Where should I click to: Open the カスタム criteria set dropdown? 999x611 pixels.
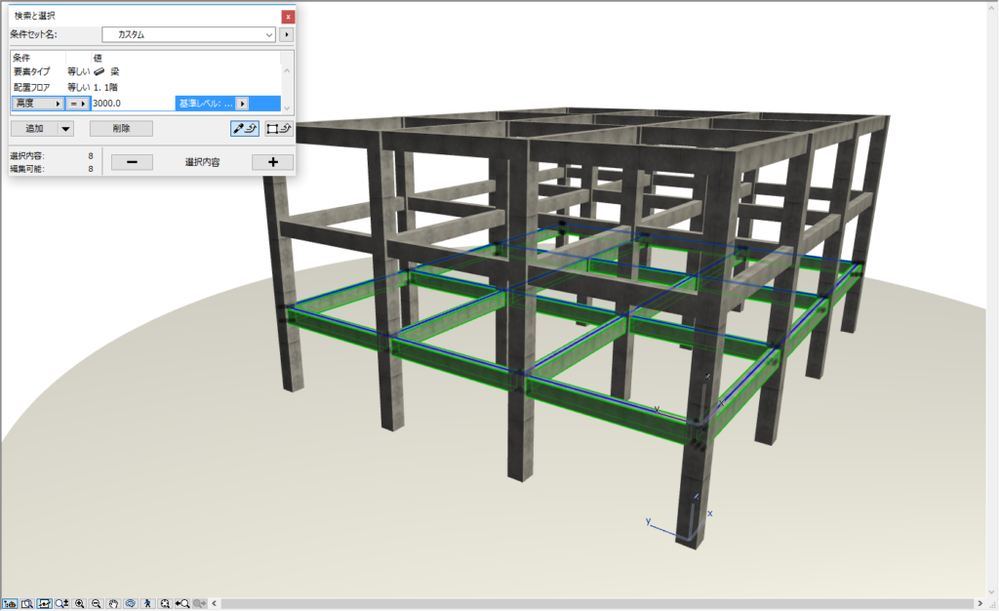(189, 34)
